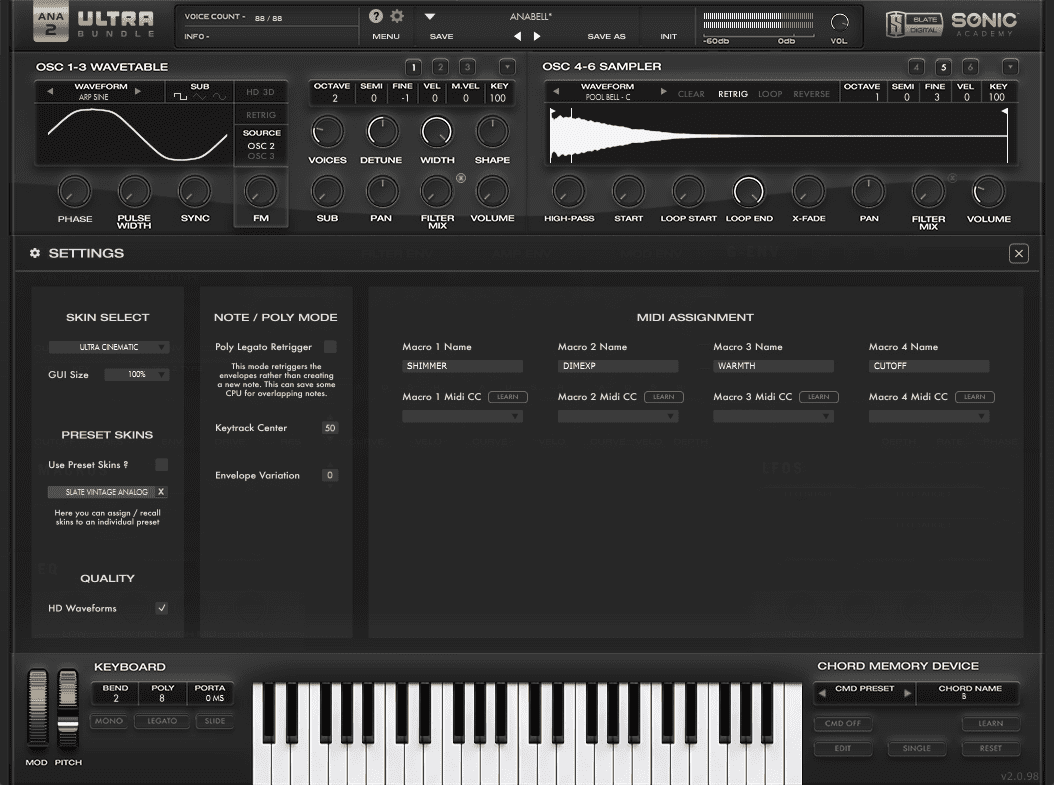Switch to oscillator 1 tab
This screenshot has height=785, width=1054.
click(413, 67)
